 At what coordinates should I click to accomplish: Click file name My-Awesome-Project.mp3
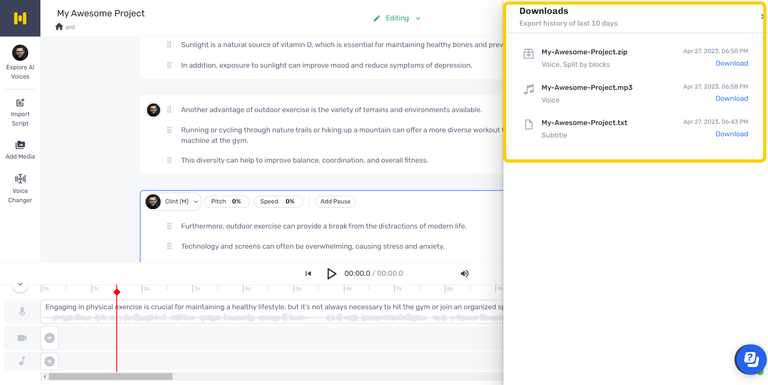point(587,87)
